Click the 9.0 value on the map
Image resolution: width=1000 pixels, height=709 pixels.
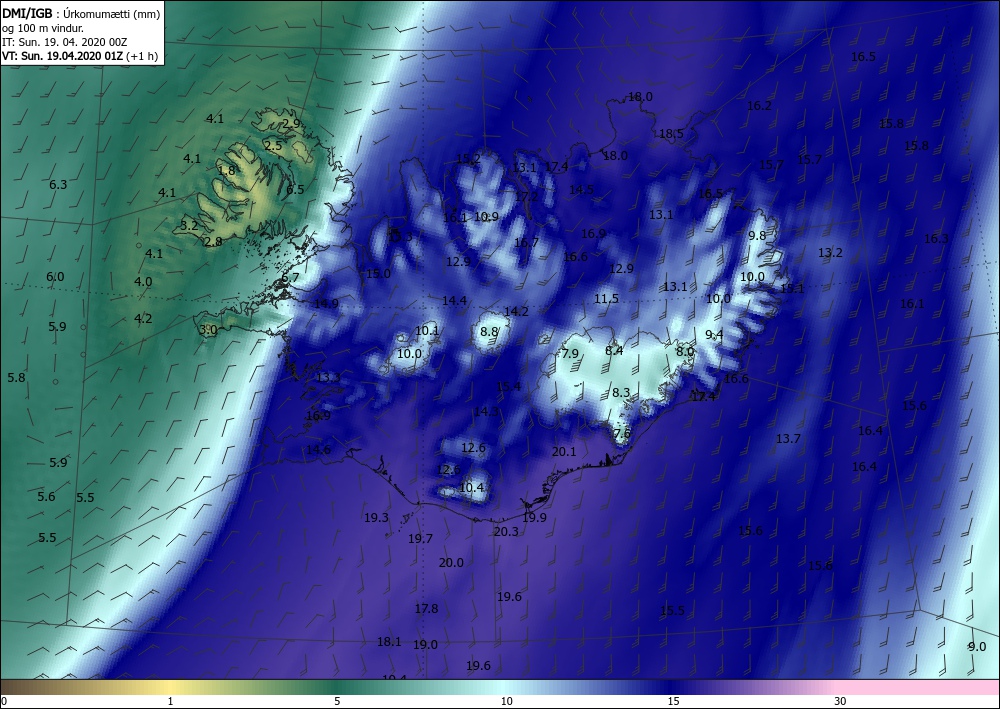(977, 647)
